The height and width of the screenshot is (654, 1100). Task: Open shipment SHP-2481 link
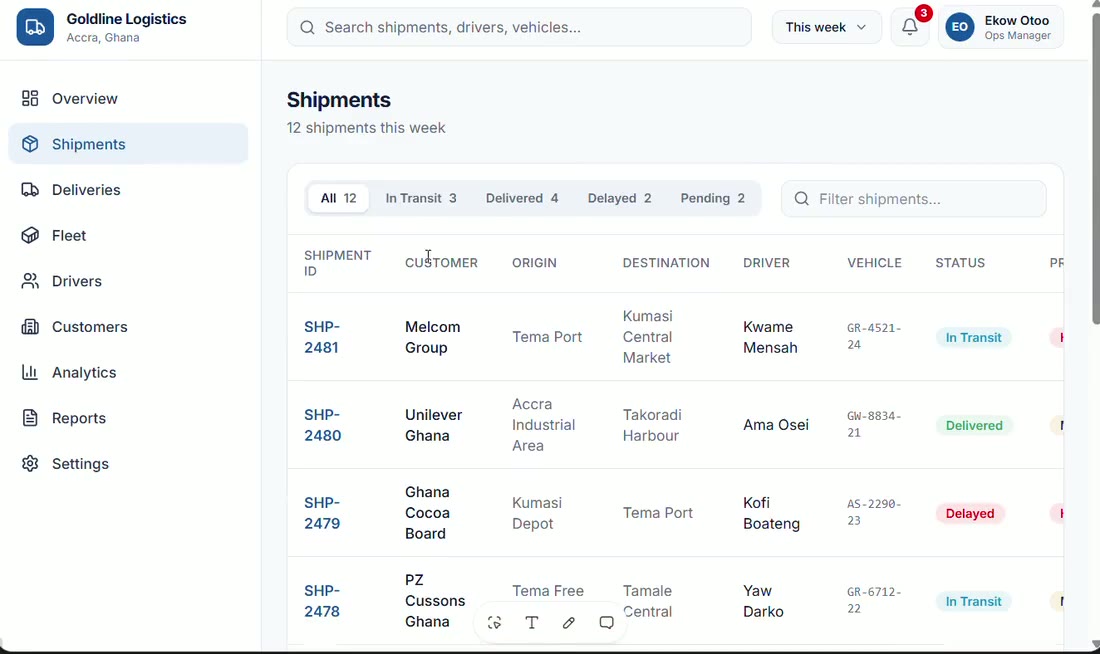point(322,337)
